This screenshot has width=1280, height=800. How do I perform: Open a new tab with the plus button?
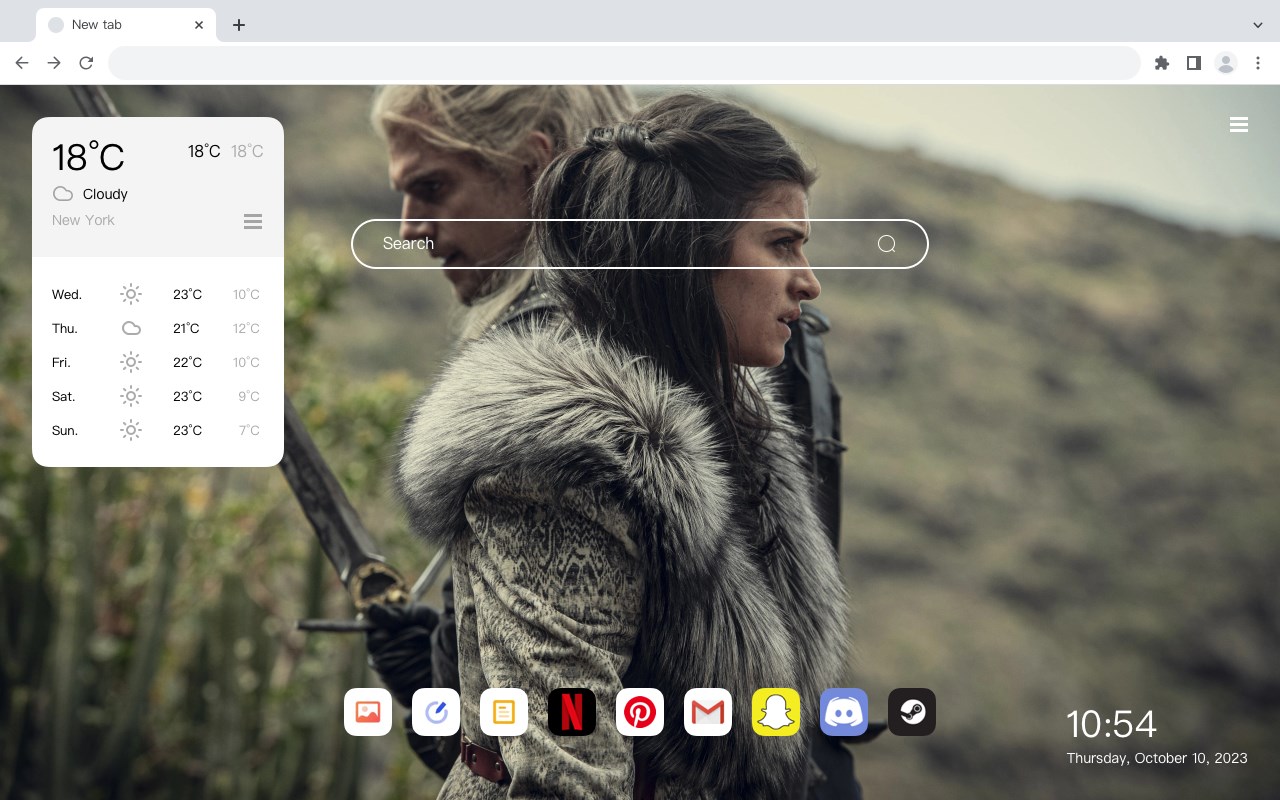238,25
